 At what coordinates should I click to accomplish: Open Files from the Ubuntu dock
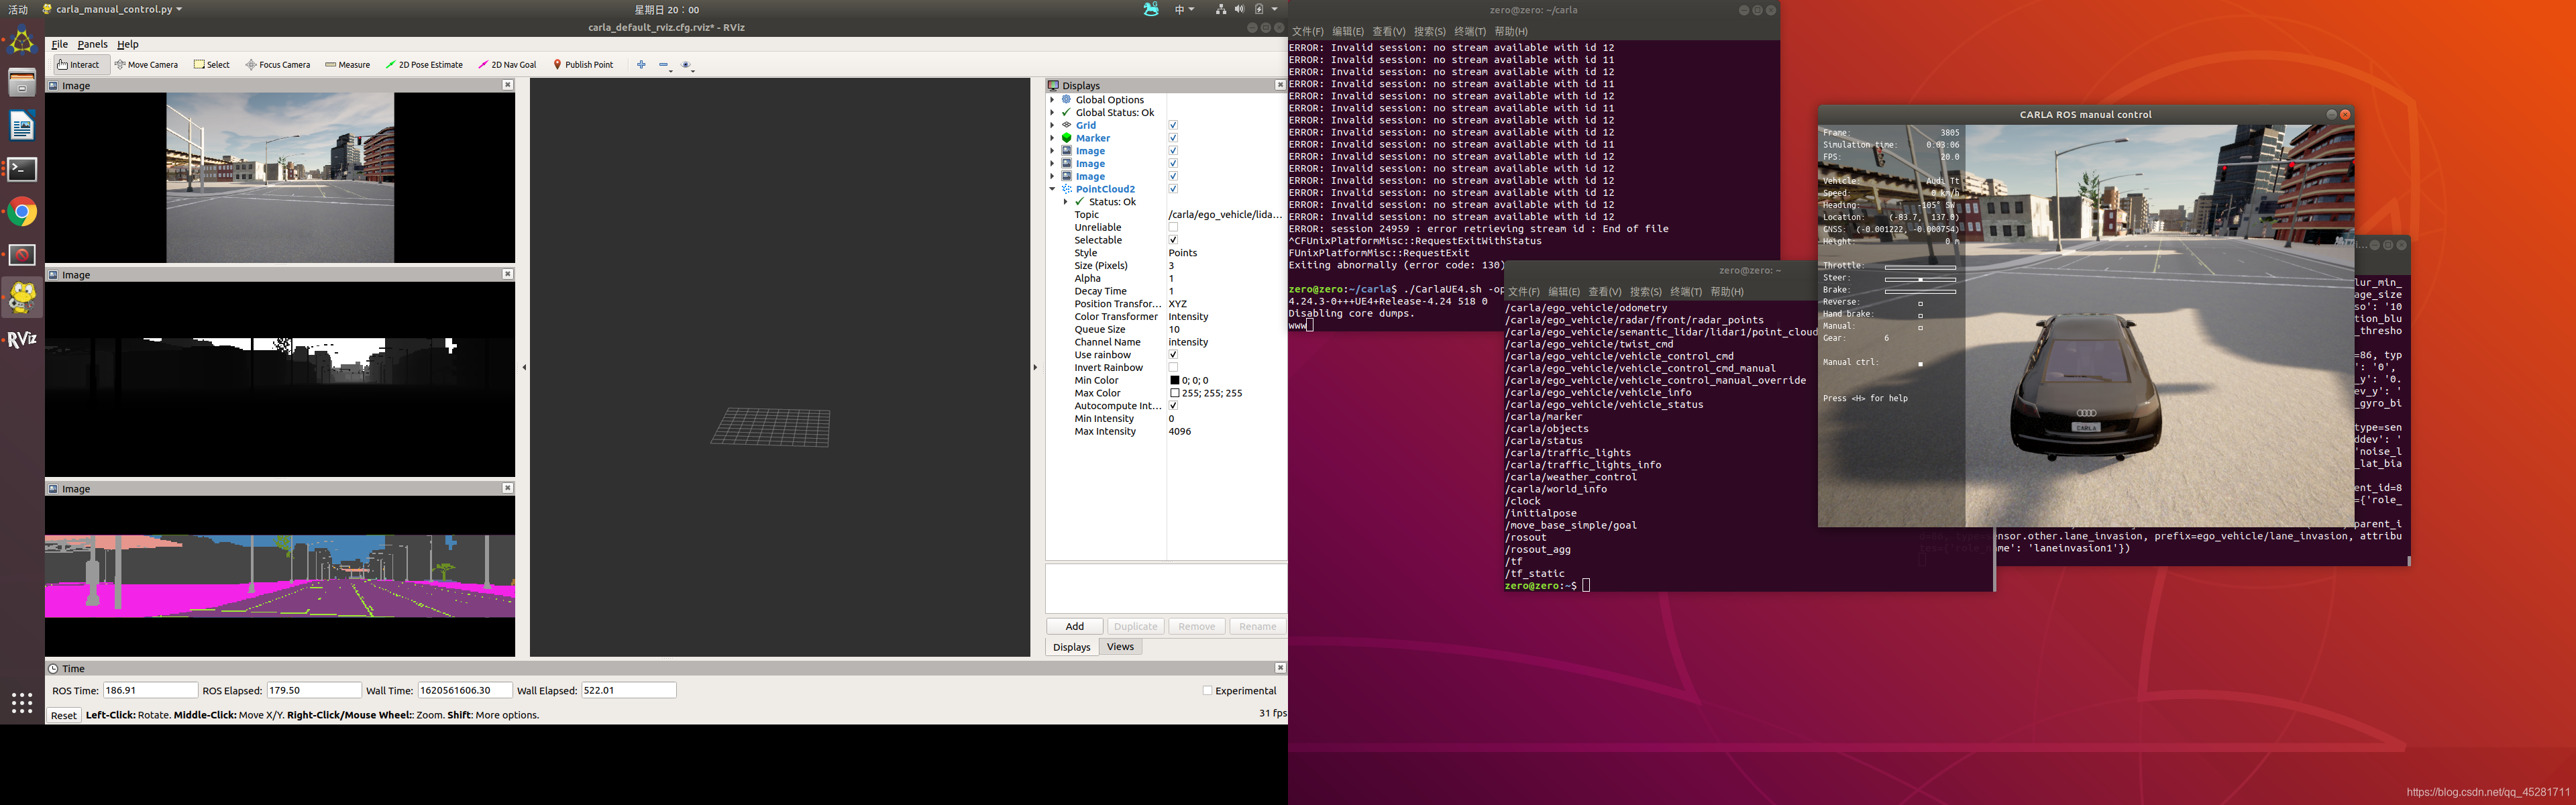pyautogui.click(x=22, y=83)
